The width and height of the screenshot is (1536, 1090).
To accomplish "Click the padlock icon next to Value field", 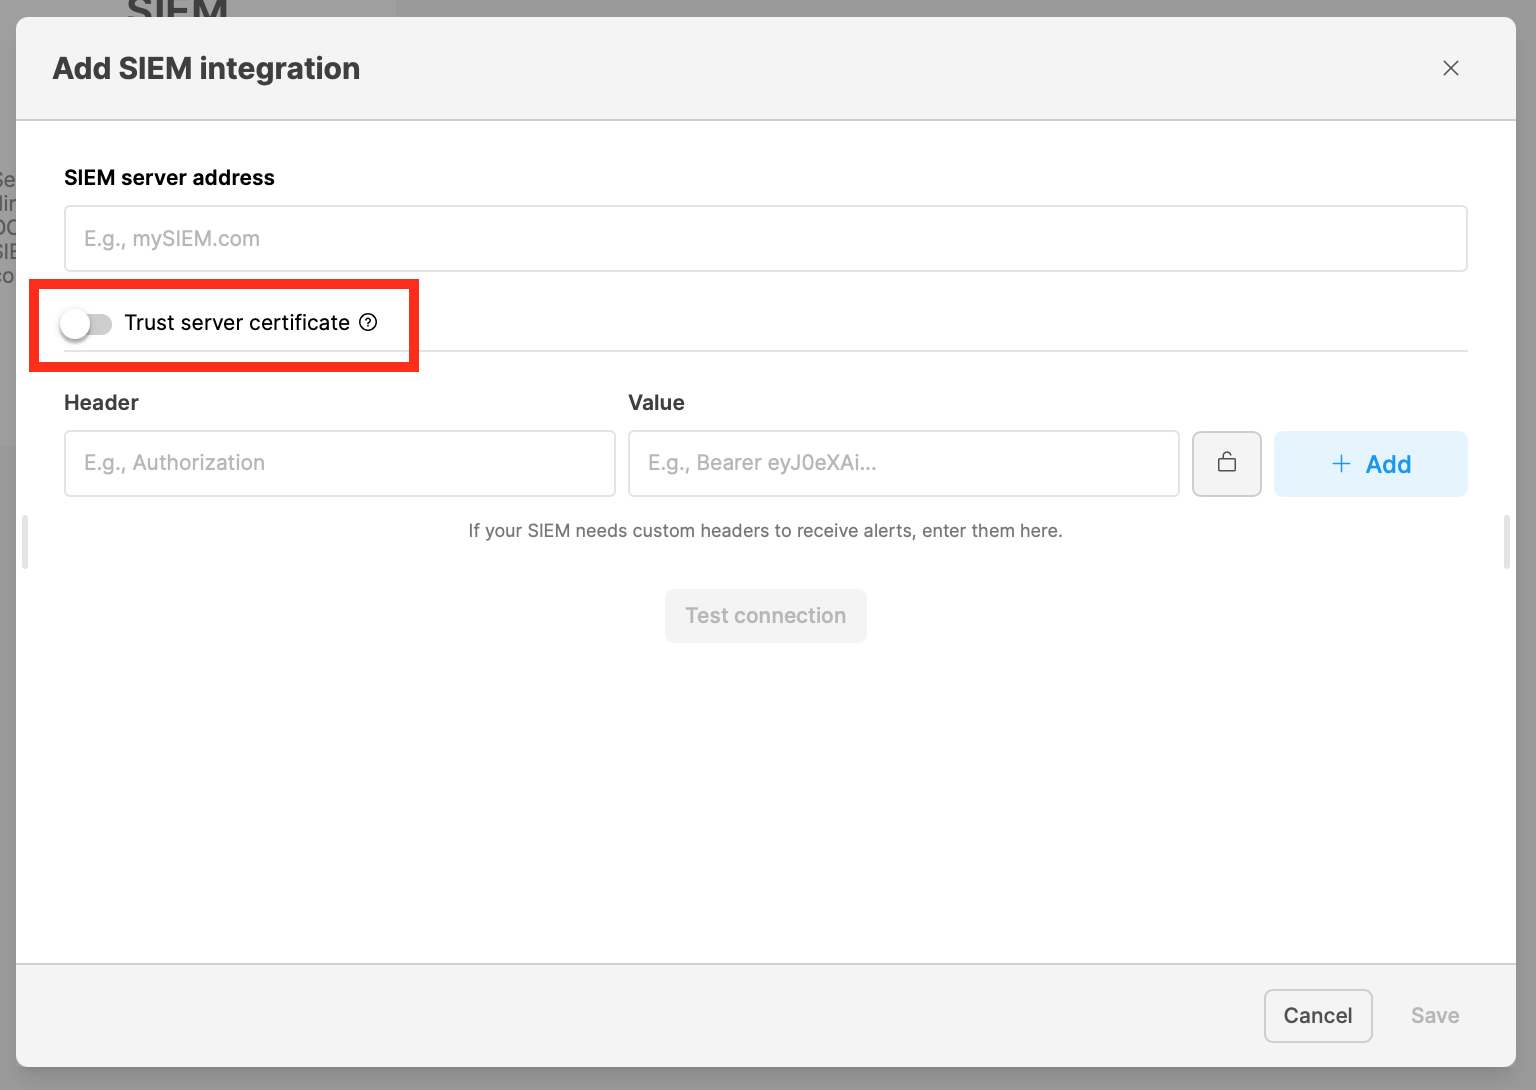I will (x=1226, y=463).
